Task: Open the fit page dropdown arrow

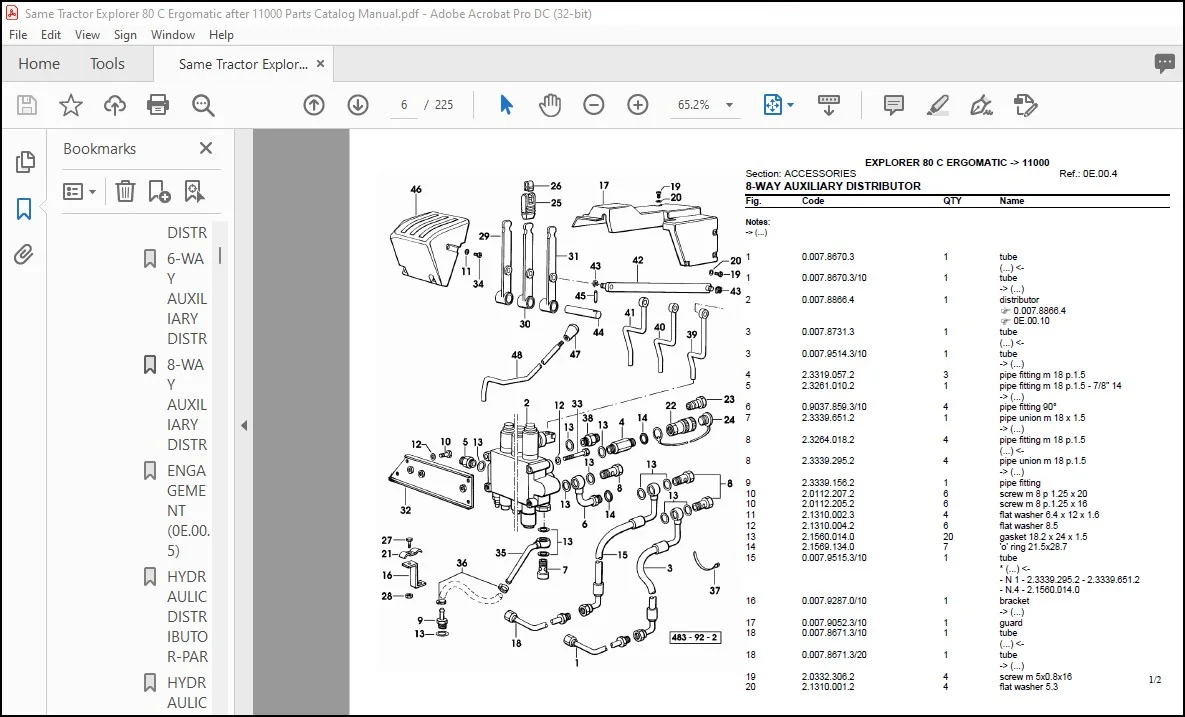Action: tap(791, 105)
